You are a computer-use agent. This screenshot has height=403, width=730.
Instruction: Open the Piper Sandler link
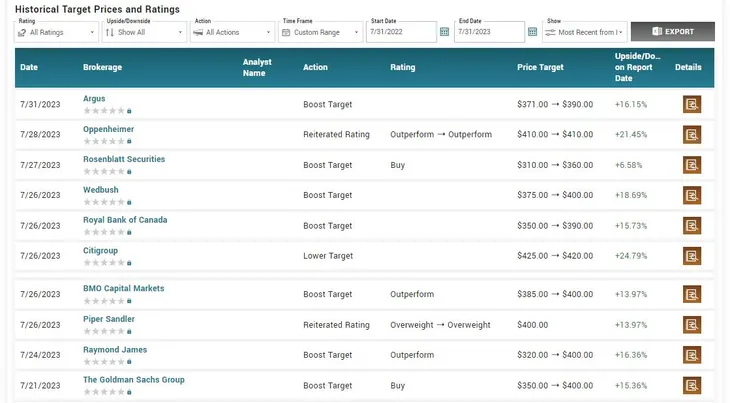pos(108,319)
